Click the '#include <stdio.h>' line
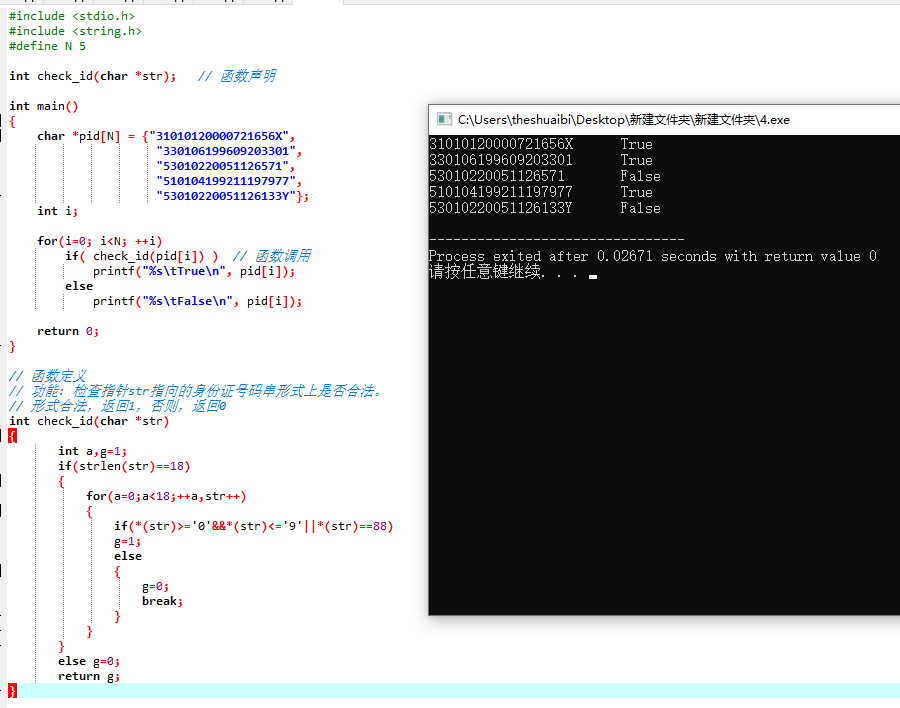 pyautogui.click(x=72, y=16)
